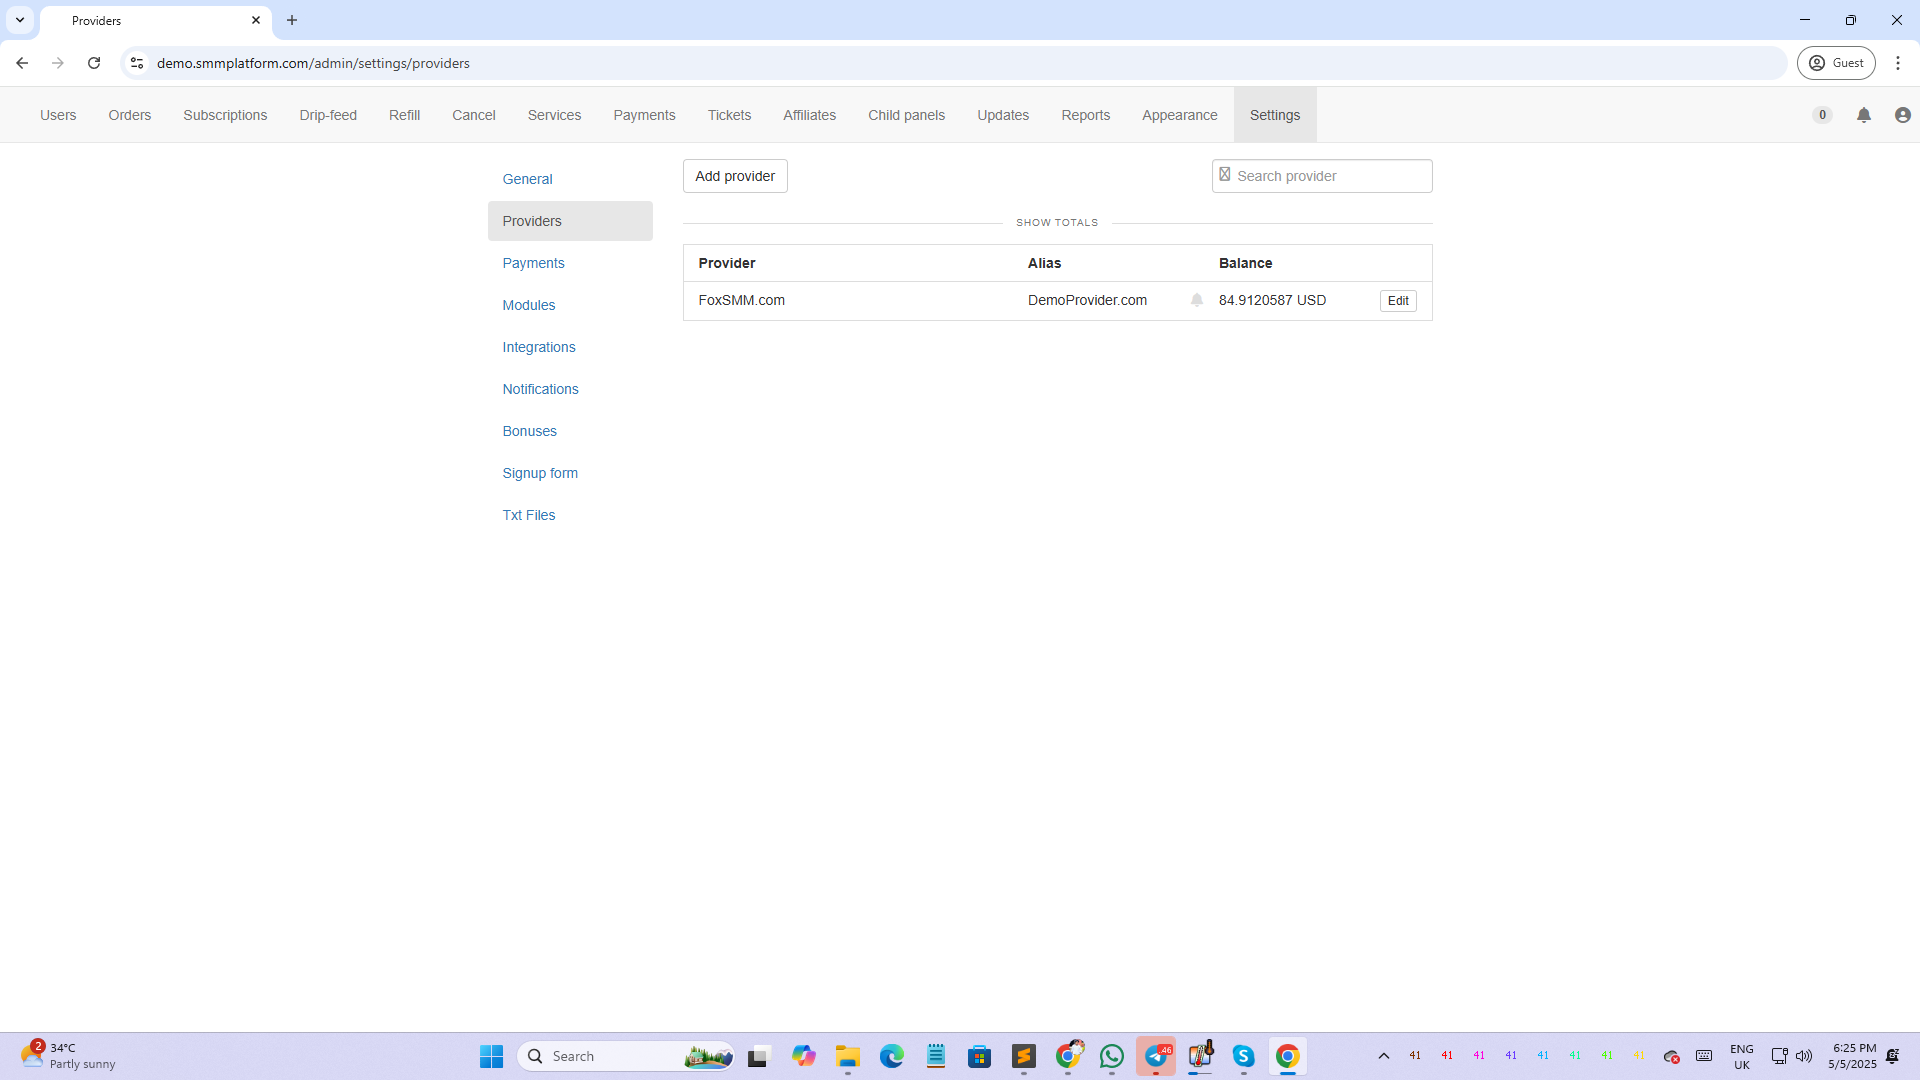Click the site information icon in address bar

coord(137,63)
